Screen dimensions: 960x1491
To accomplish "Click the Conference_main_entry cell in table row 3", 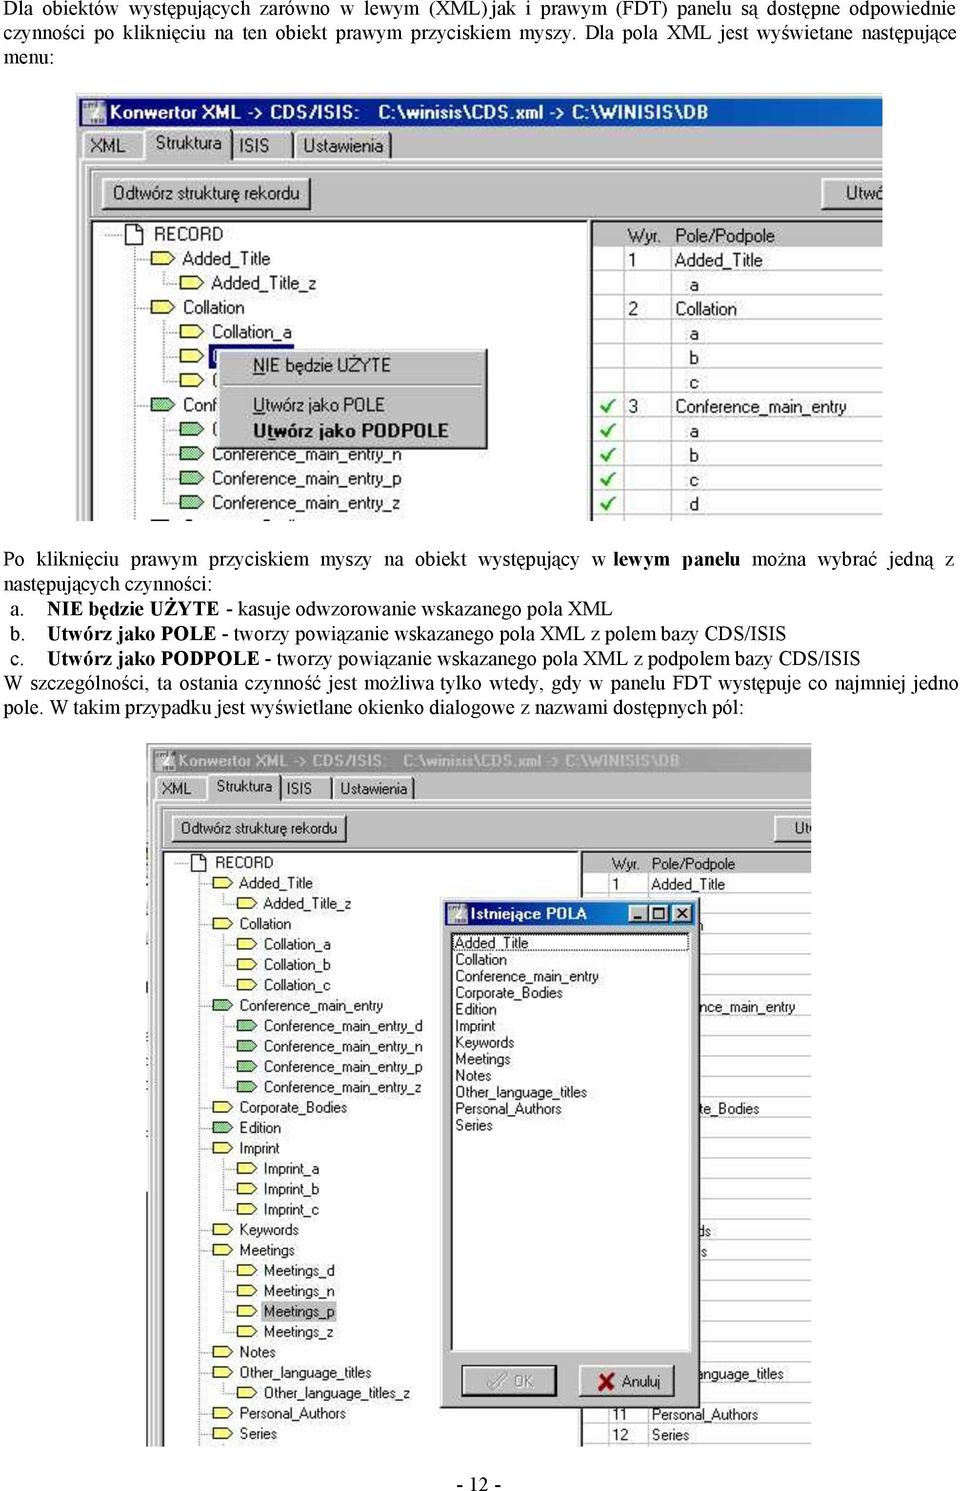I will click(760, 407).
